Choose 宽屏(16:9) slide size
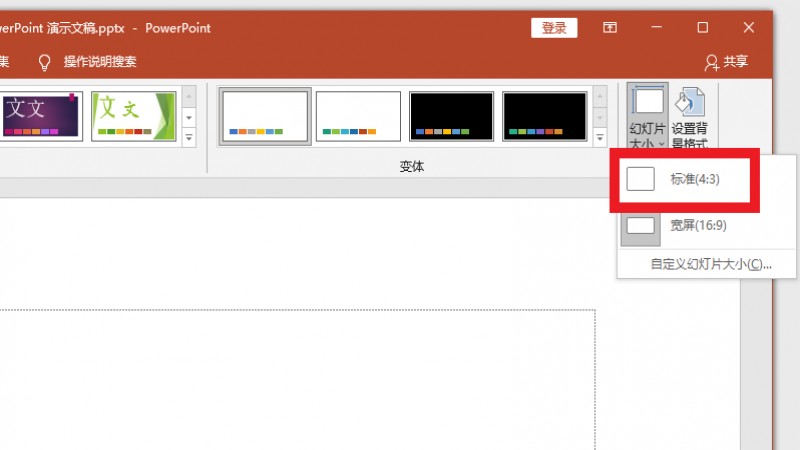The height and width of the screenshot is (450, 800). click(706, 225)
